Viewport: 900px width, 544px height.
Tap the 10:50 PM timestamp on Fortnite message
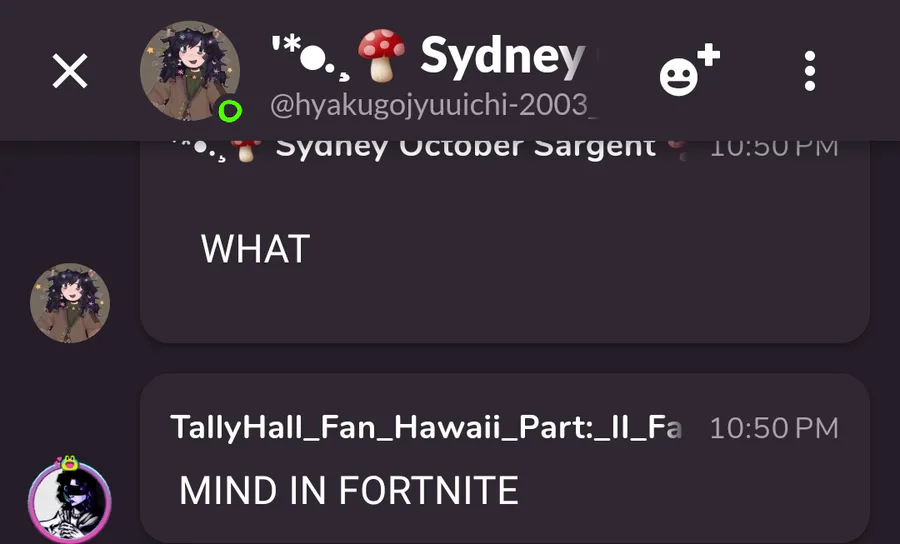[774, 428]
